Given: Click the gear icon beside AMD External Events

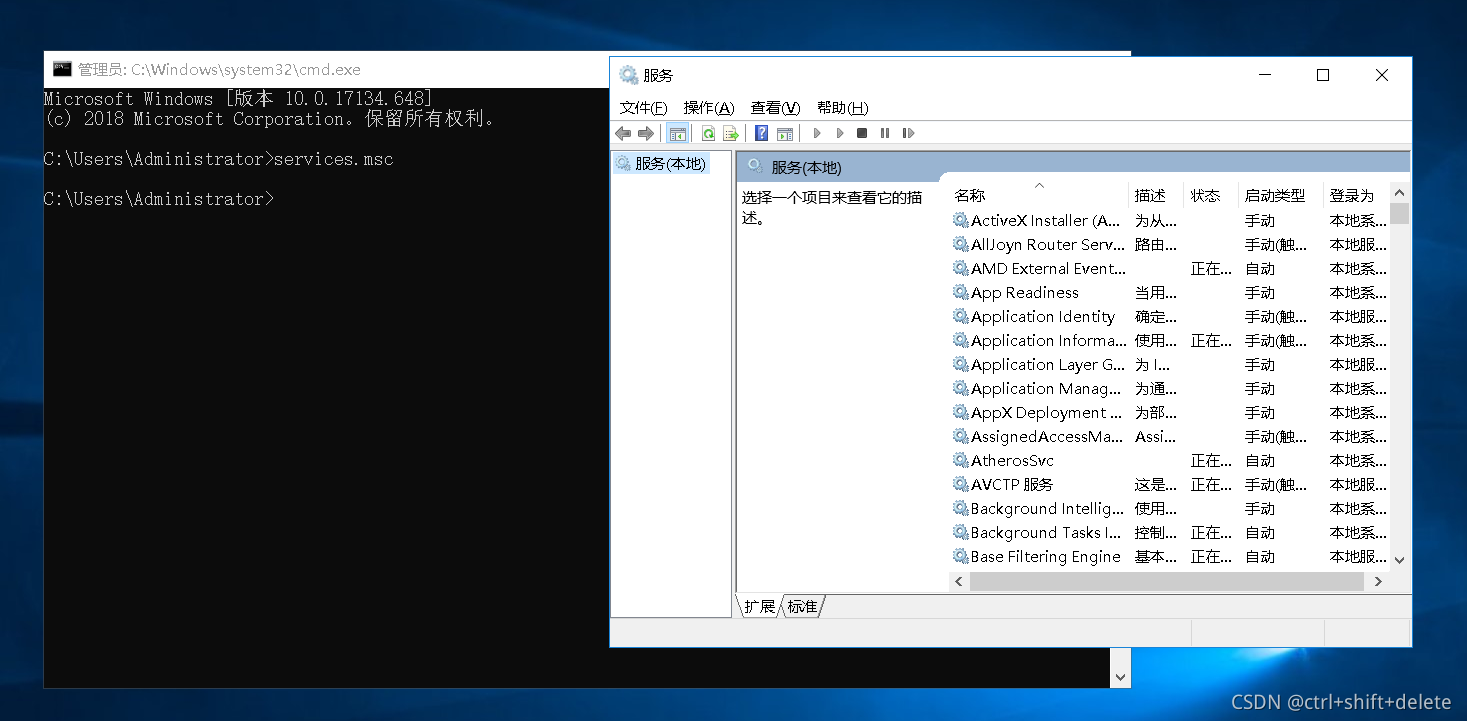Looking at the screenshot, I should (961, 268).
